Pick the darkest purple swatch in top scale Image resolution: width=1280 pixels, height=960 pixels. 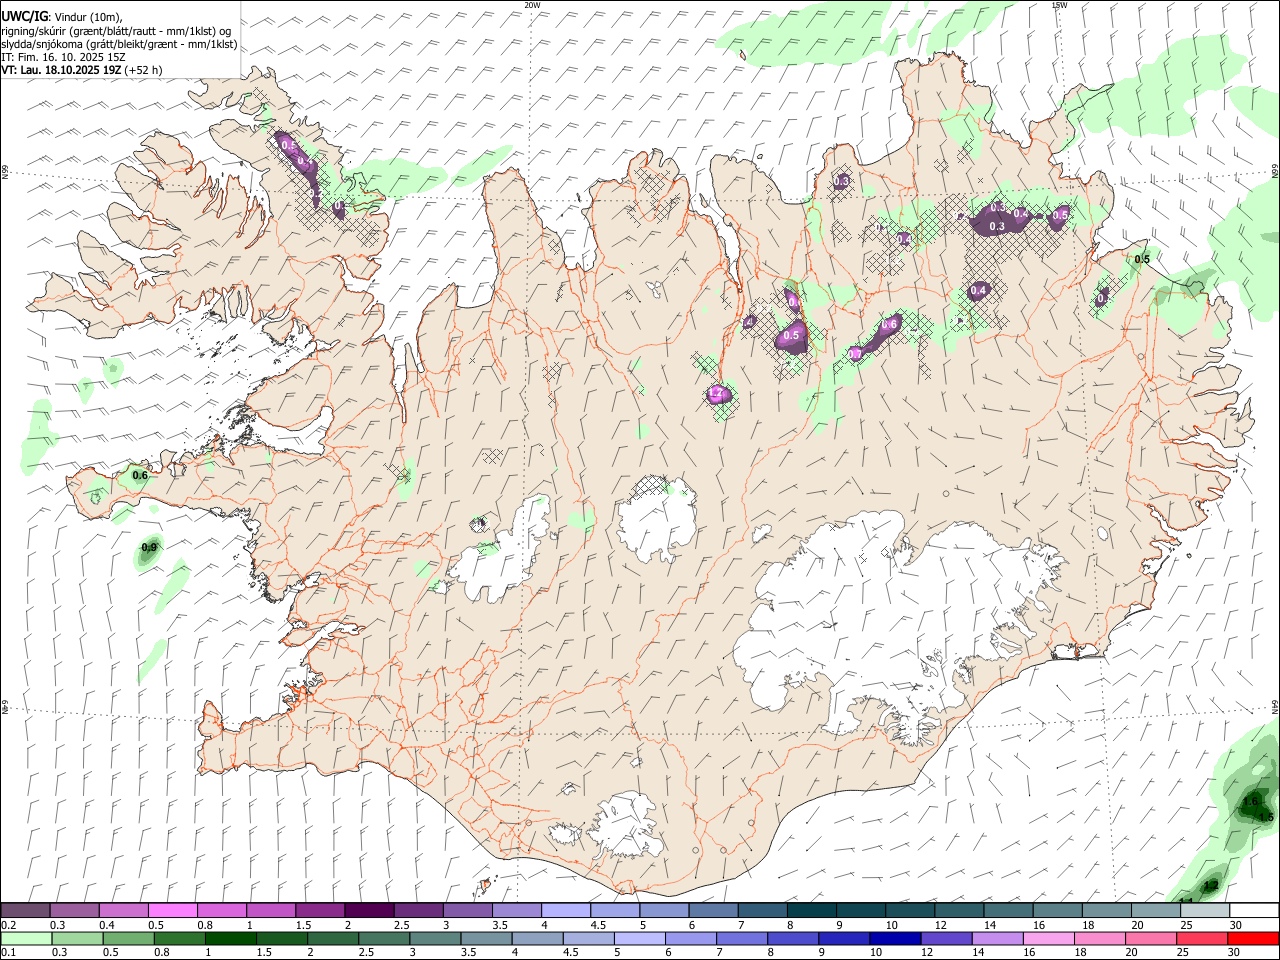click(x=368, y=911)
